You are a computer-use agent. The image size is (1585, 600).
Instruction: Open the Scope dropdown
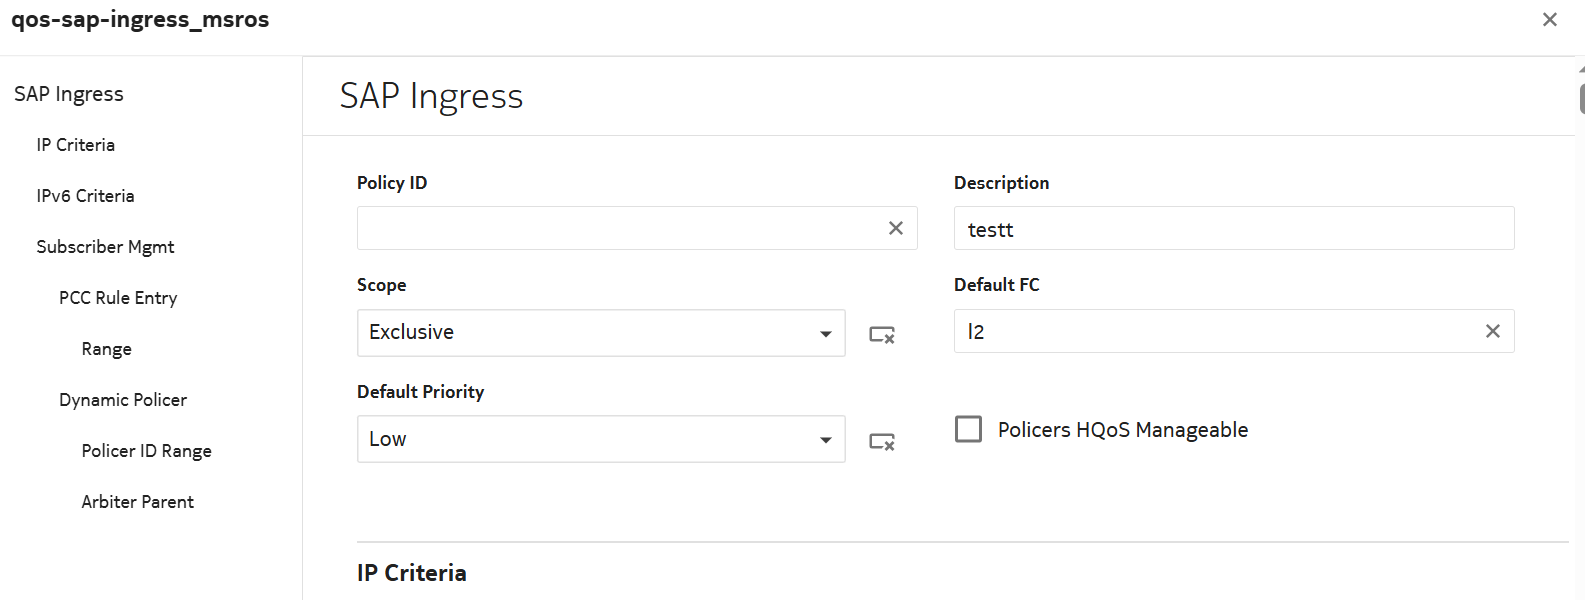[600, 333]
